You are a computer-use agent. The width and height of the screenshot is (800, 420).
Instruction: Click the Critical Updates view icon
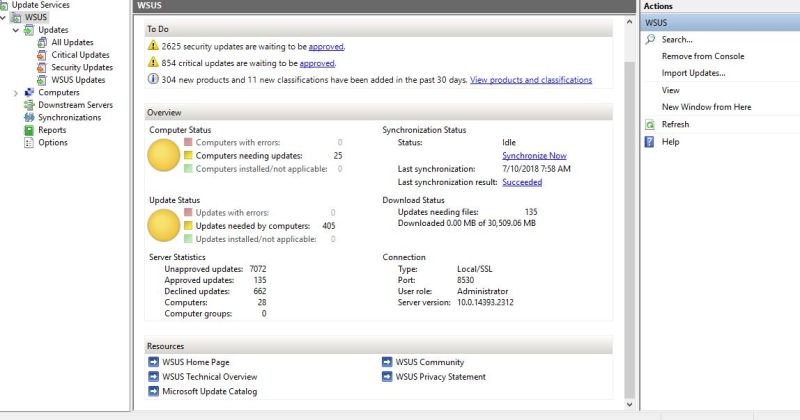[x=42, y=55]
